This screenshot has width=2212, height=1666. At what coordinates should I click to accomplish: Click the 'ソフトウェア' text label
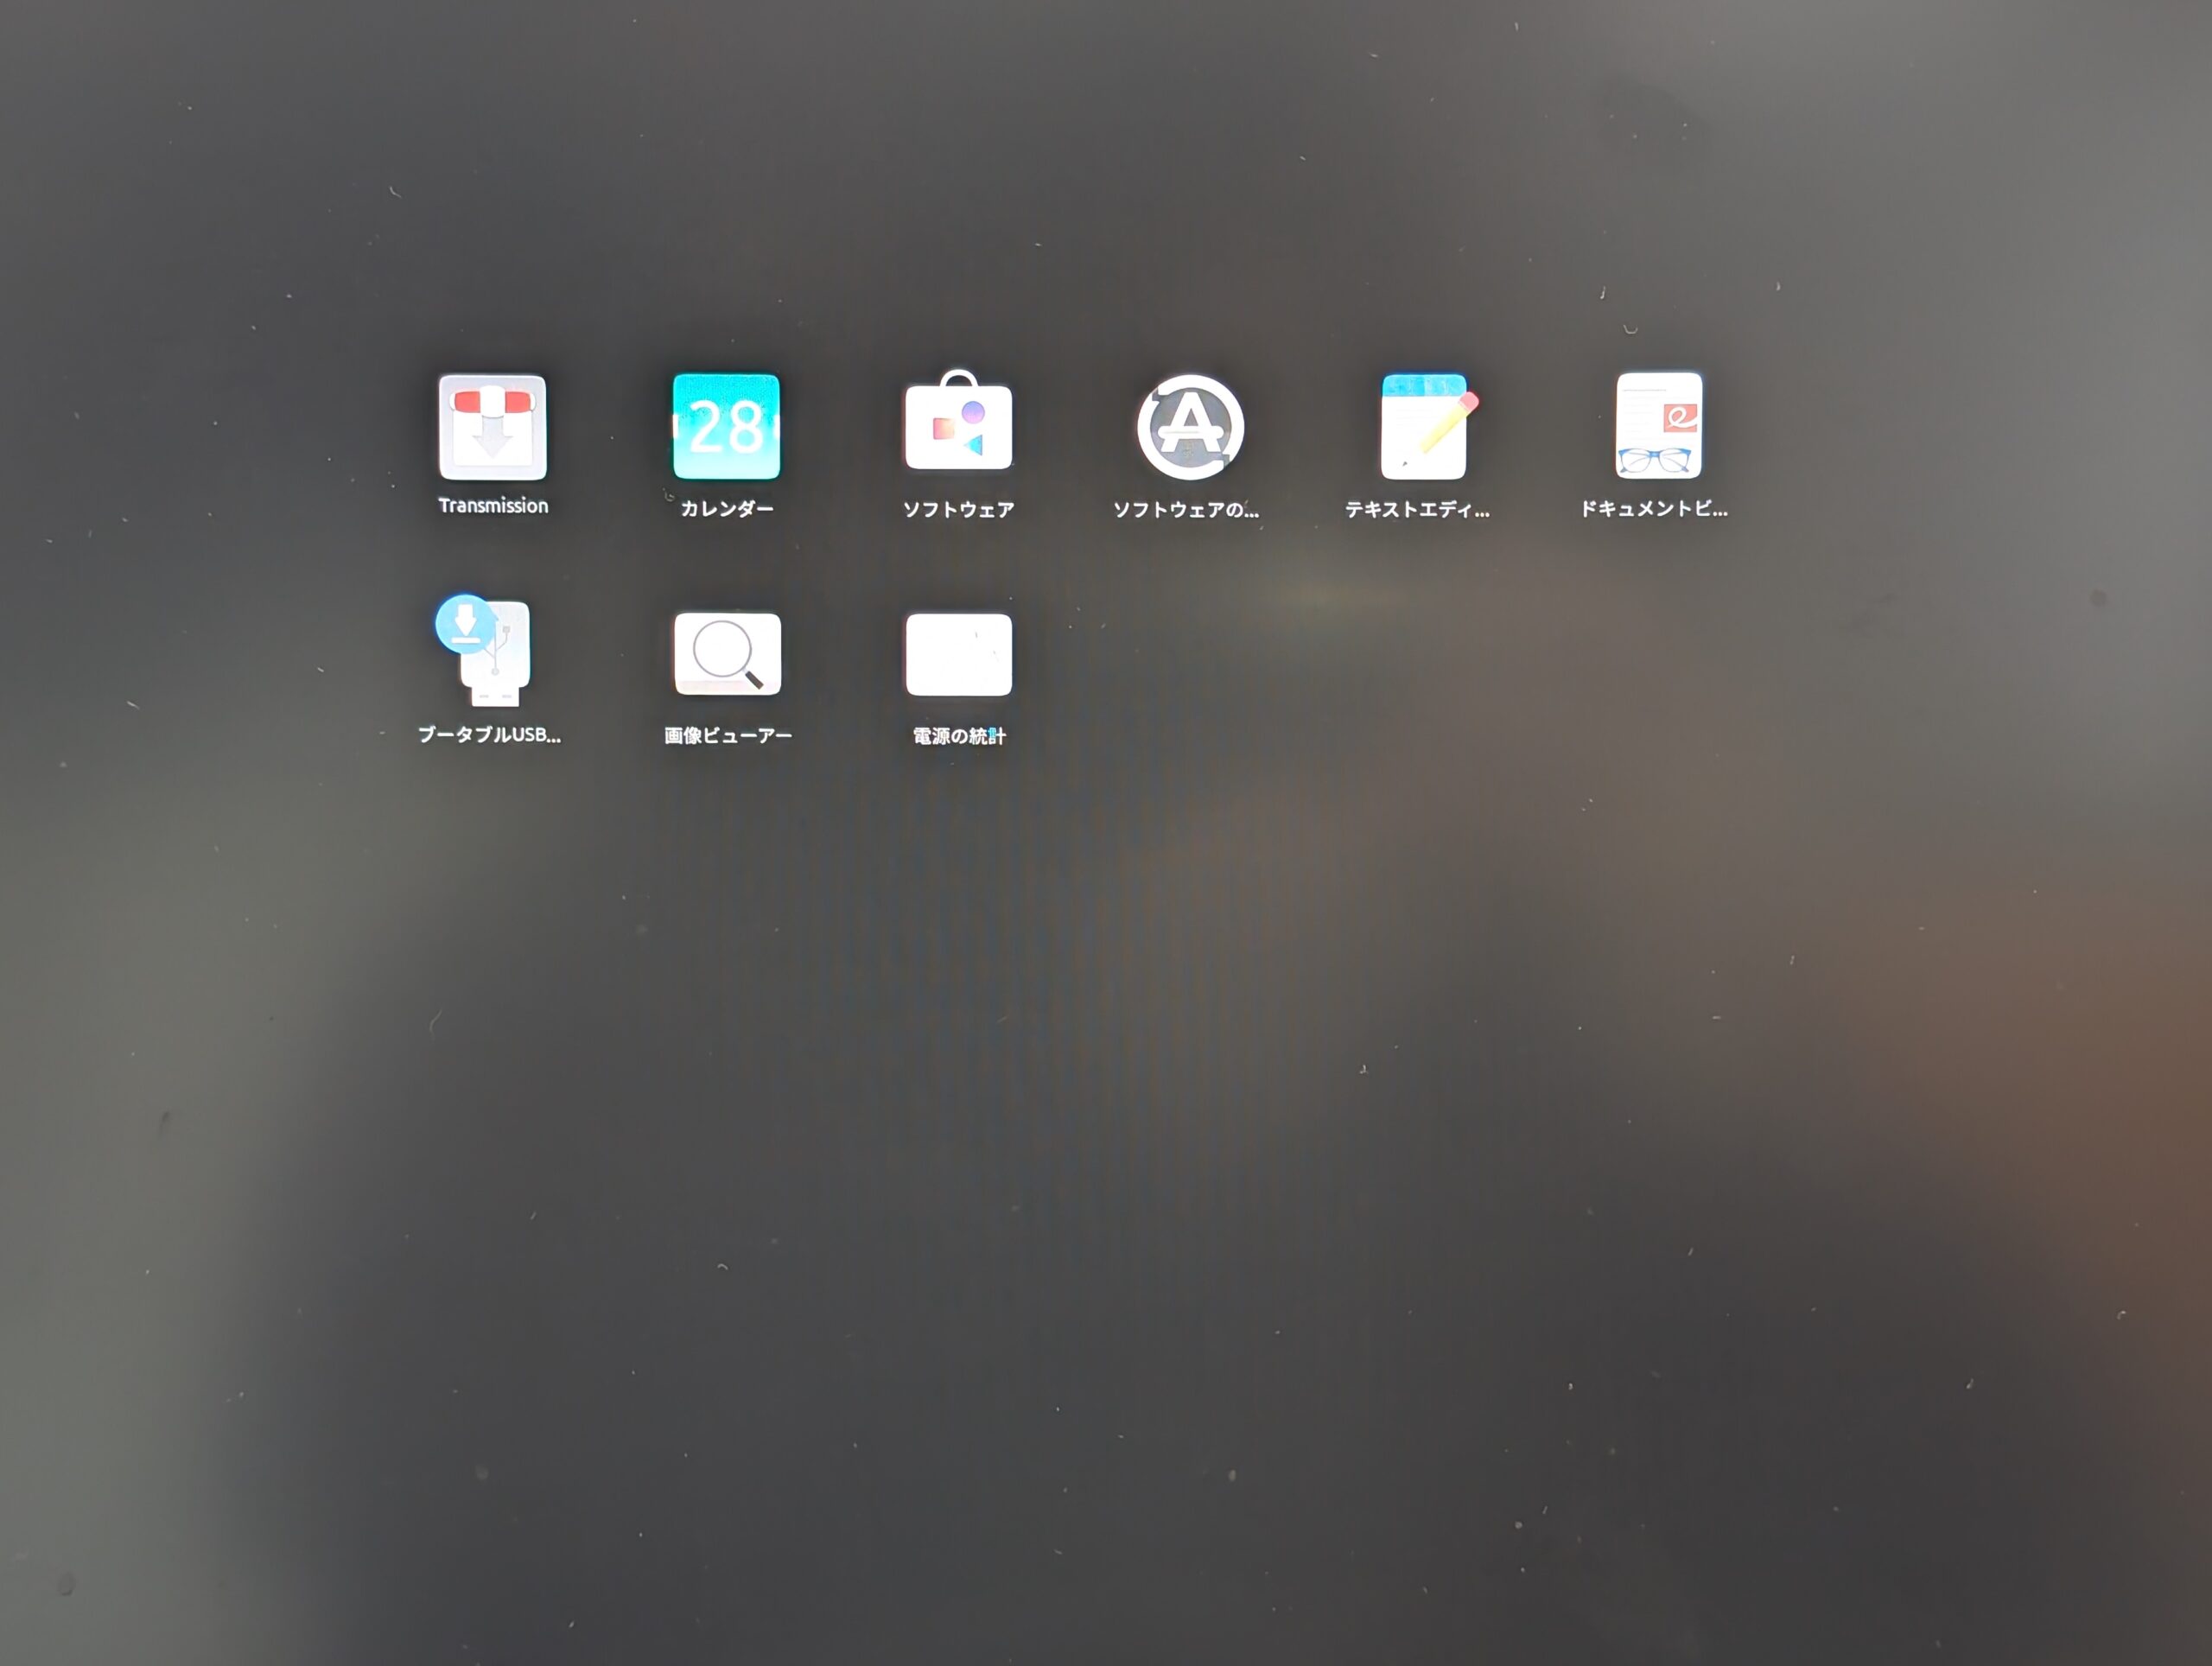(x=958, y=510)
